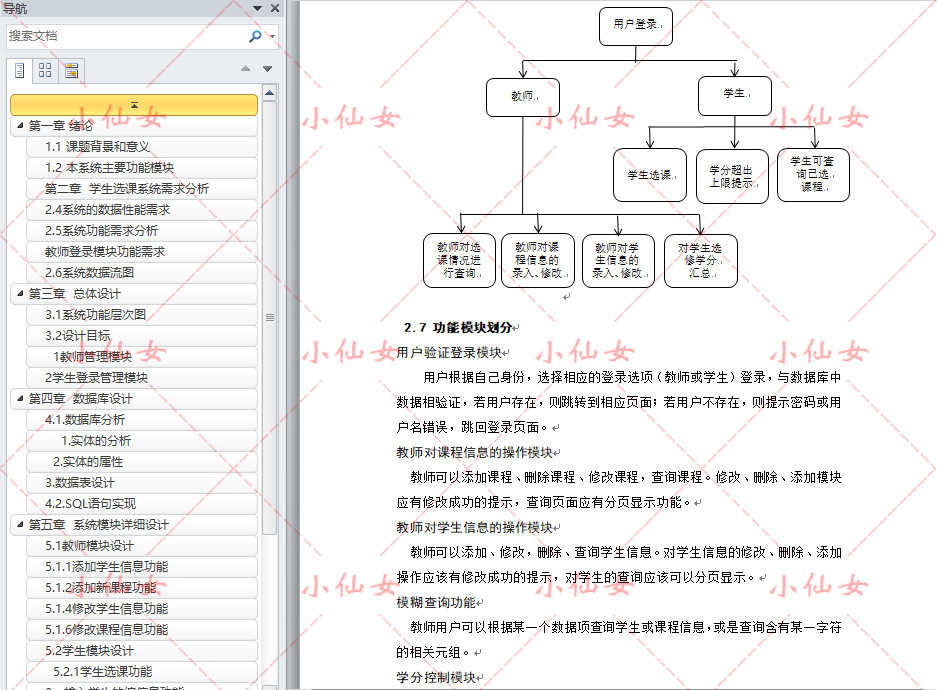
Task: Select heading 第二章 学生选课系统需求分析
Action: click(142, 189)
